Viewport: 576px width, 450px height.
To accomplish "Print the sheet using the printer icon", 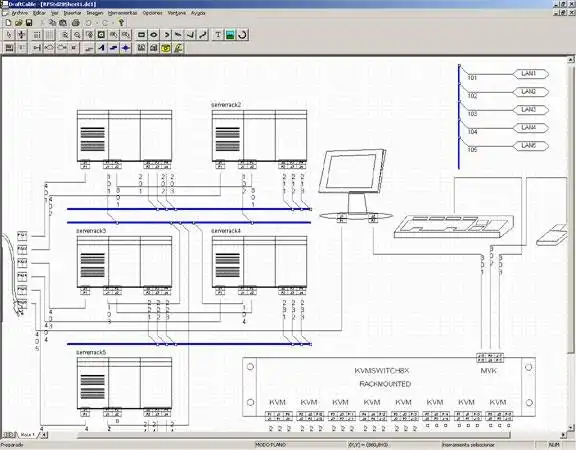I will coord(76,23).
